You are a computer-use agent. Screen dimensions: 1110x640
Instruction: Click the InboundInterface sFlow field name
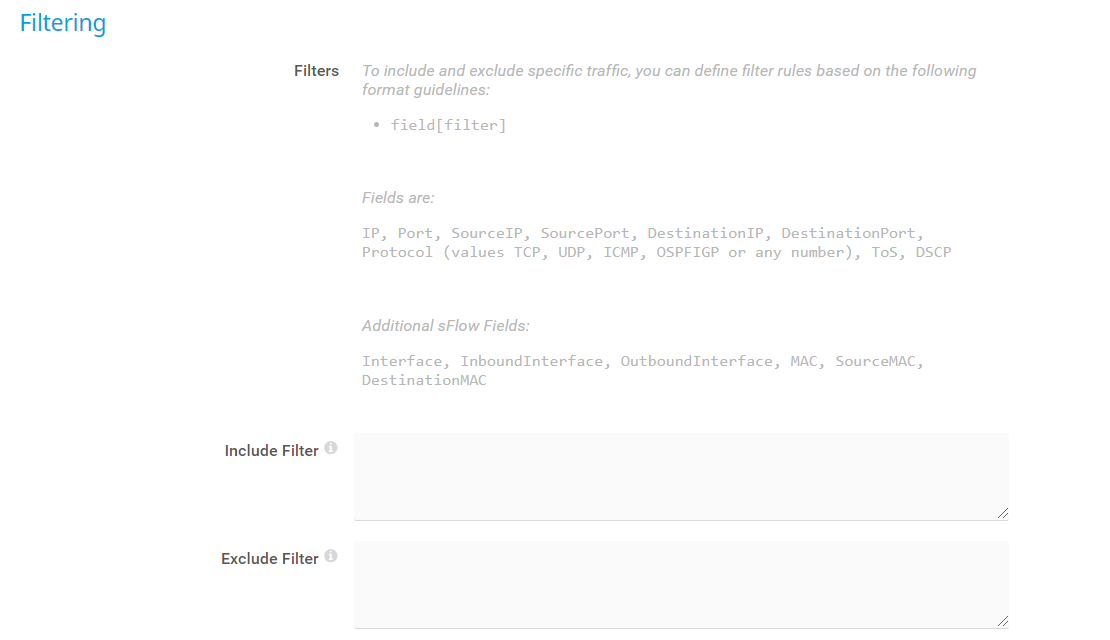(x=531, y=361)
